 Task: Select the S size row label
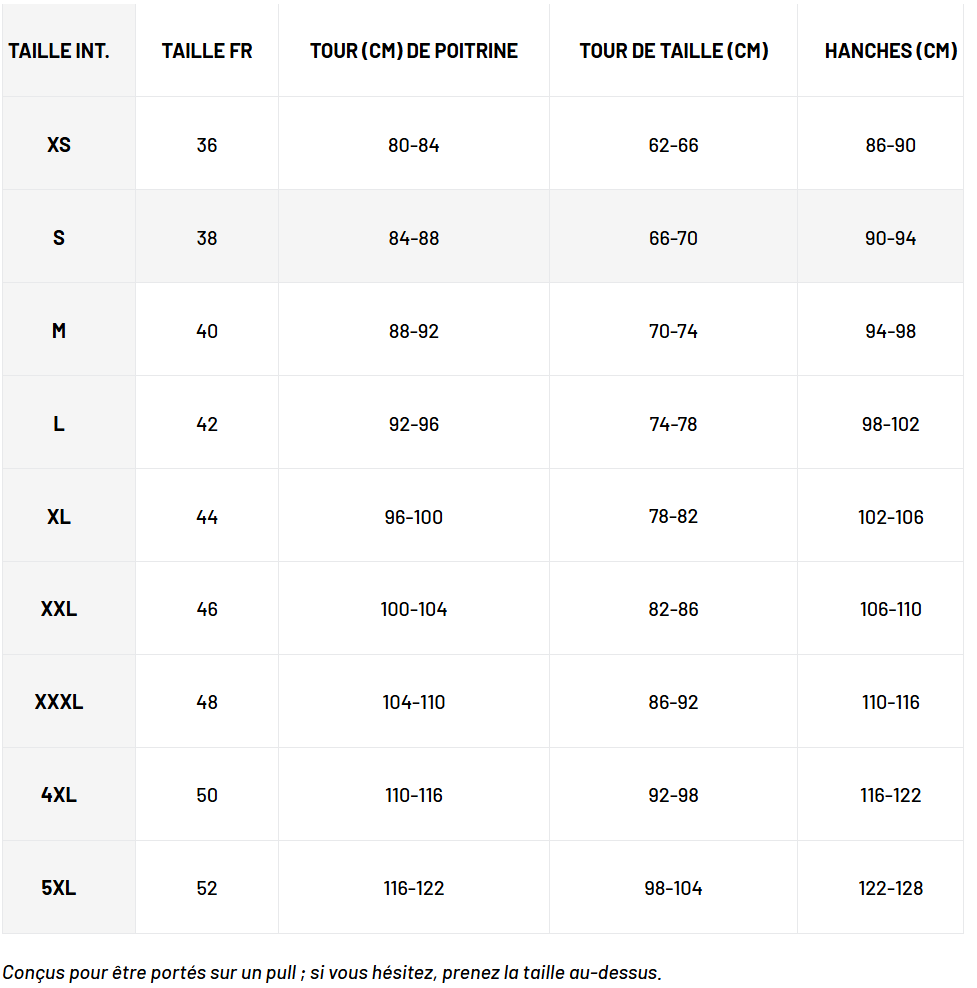pos(59,238)
